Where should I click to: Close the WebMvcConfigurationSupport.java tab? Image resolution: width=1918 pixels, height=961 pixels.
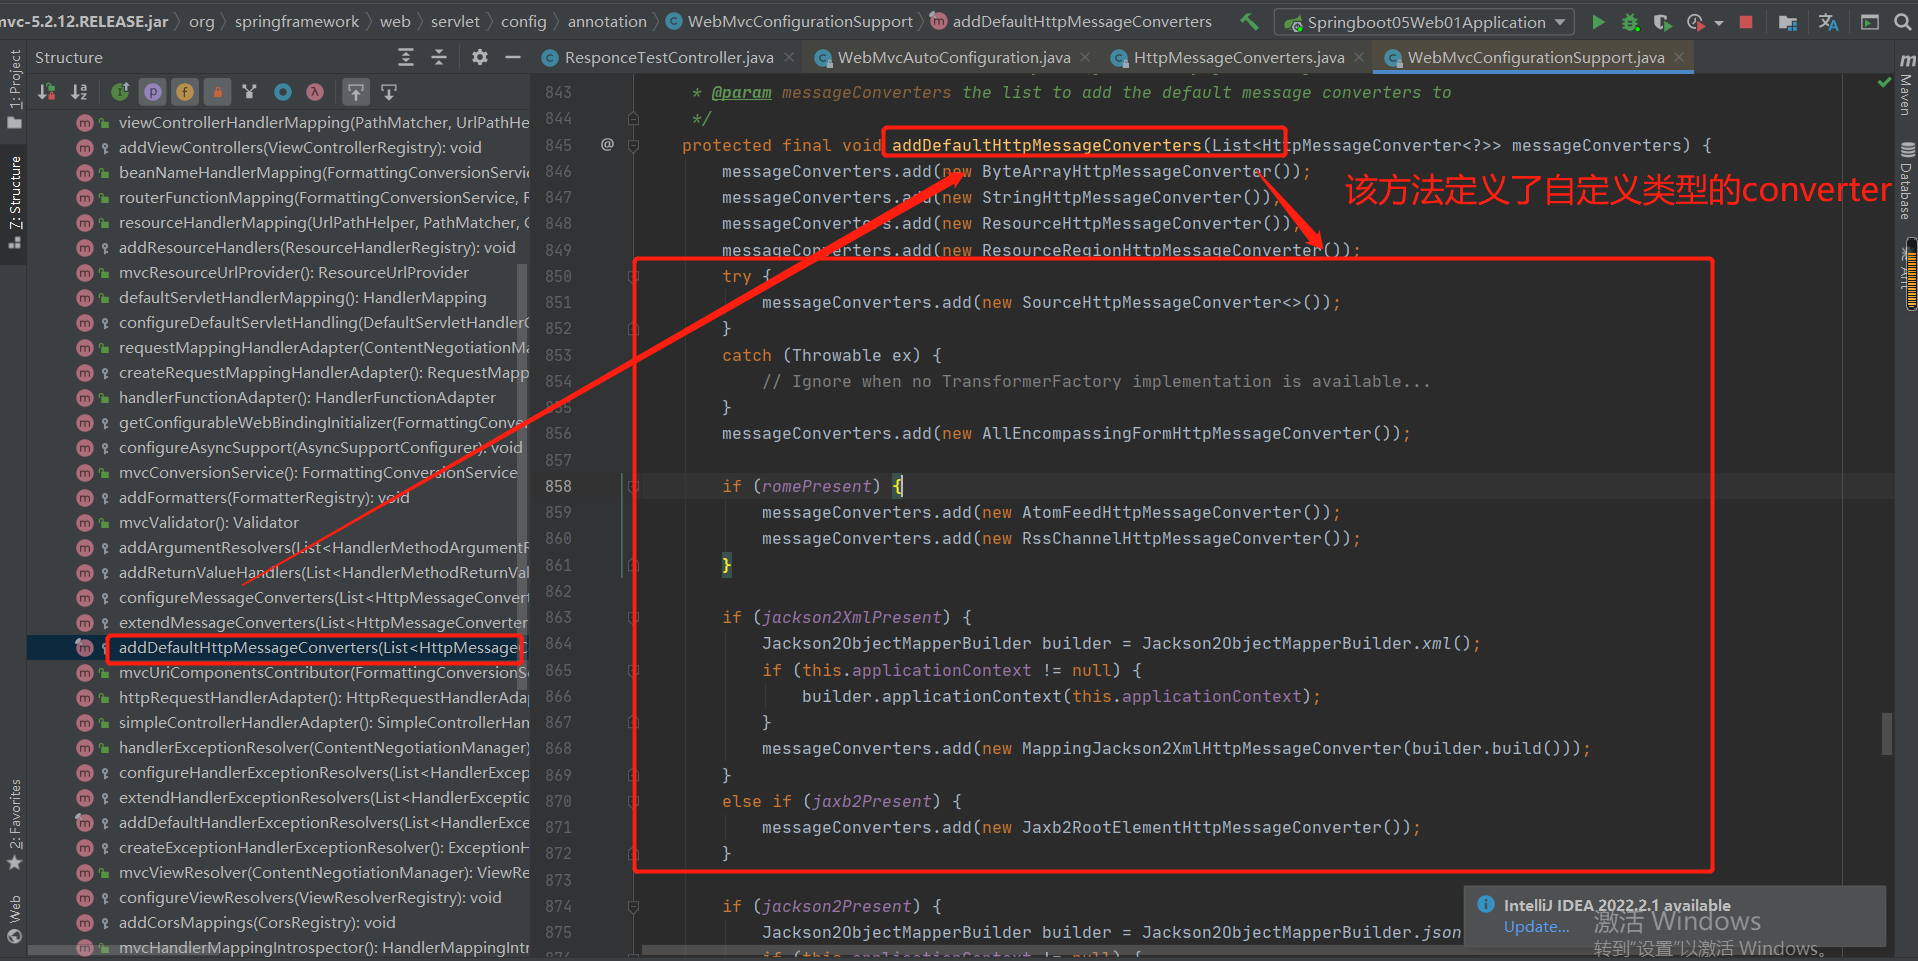(1679, 58)
